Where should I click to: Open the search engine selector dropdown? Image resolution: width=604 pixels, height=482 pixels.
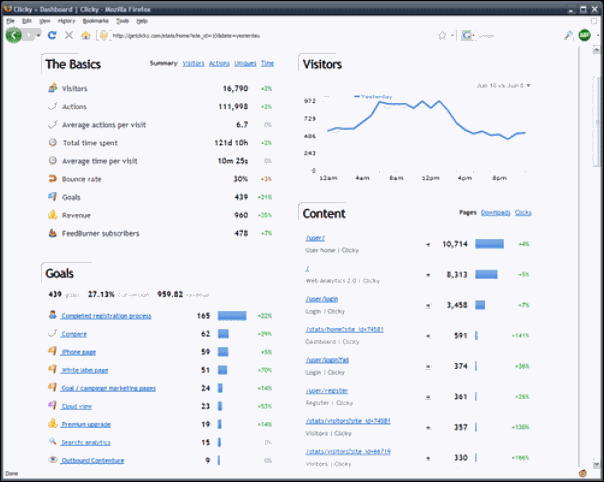tap(468, 36)
